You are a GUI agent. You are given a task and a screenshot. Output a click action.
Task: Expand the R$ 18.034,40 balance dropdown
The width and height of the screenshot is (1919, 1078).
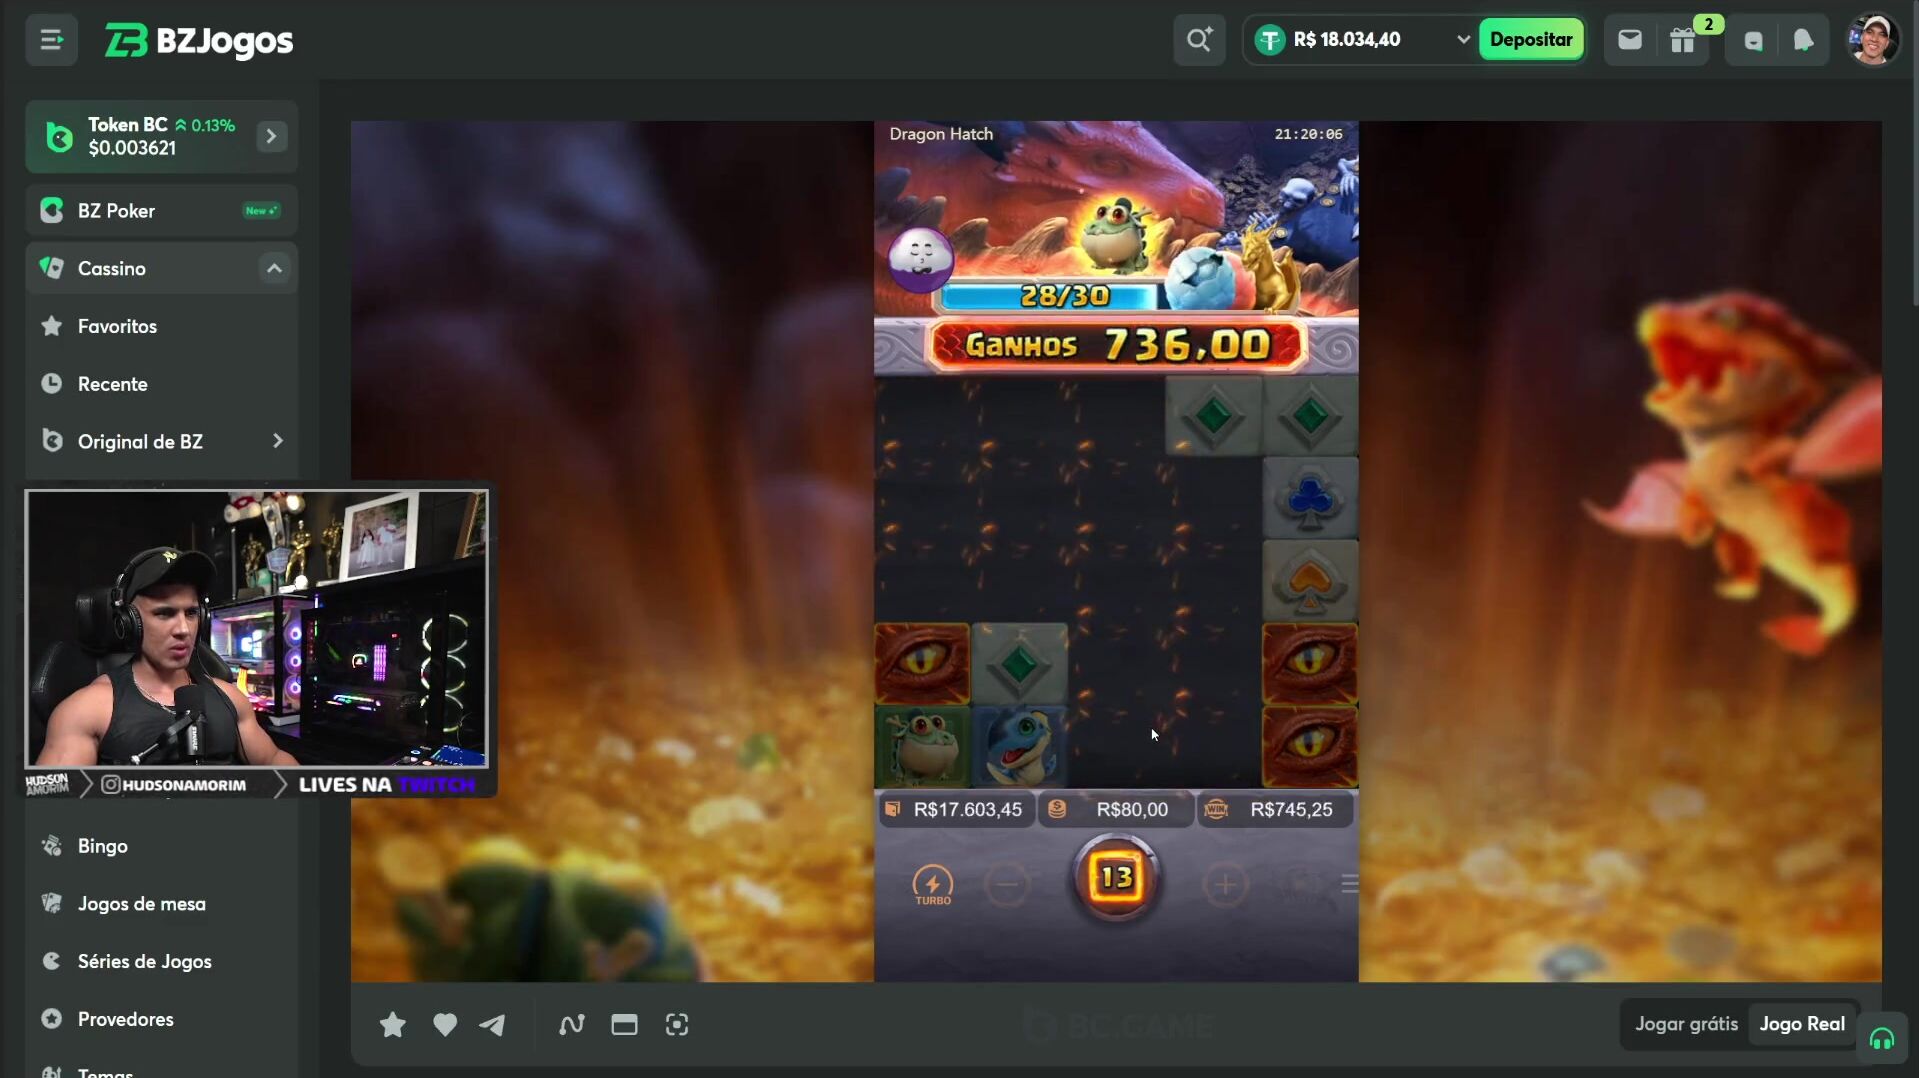pos(1463,40)
